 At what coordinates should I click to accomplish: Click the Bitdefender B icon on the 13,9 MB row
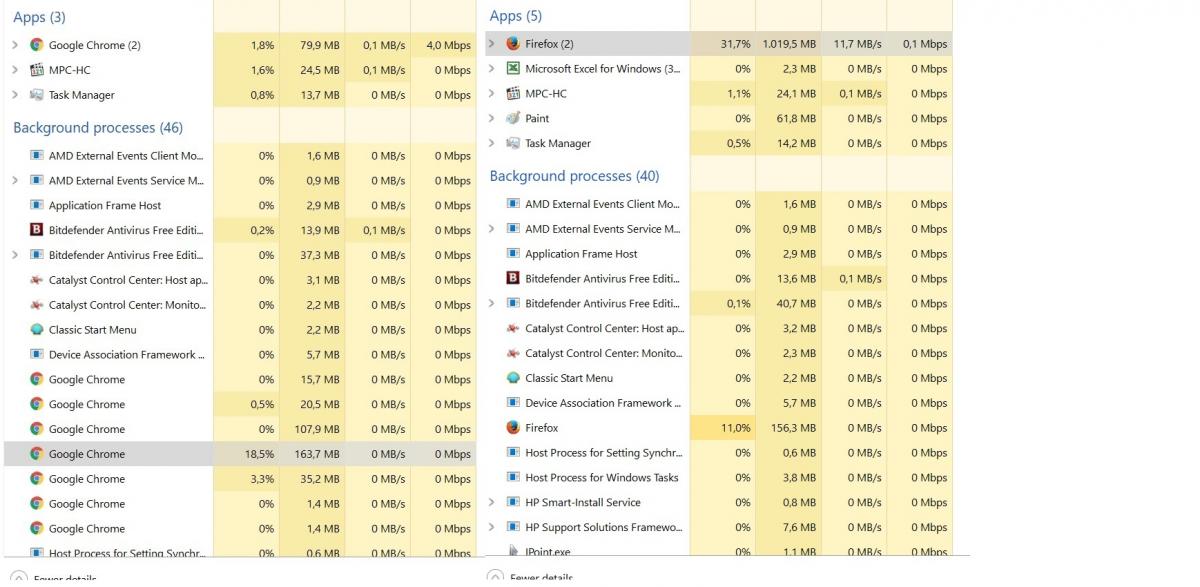[x=37, y=230]
